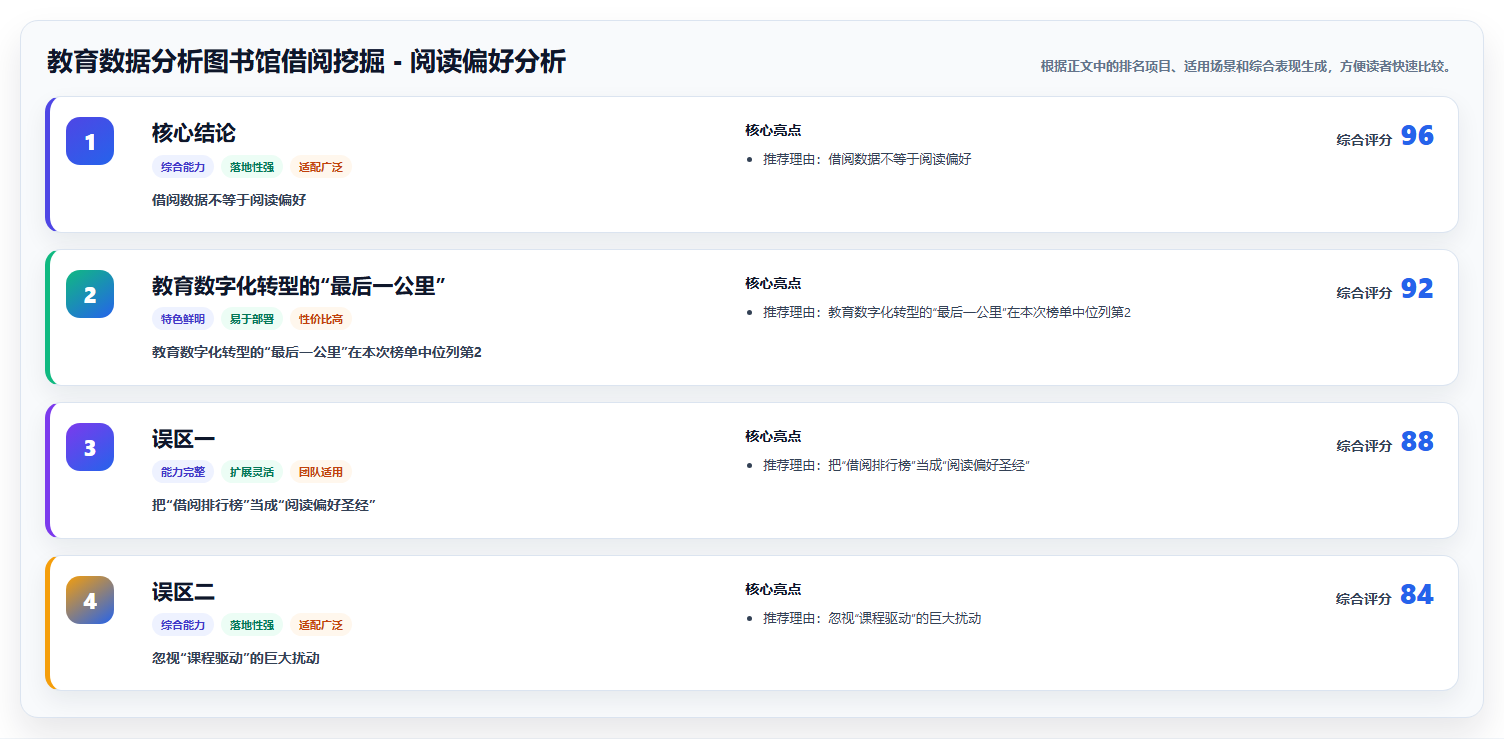The width and height of the screenshot is (1504, 739).
Task: Click the score value 96
Action: (x=1417, y=135)
